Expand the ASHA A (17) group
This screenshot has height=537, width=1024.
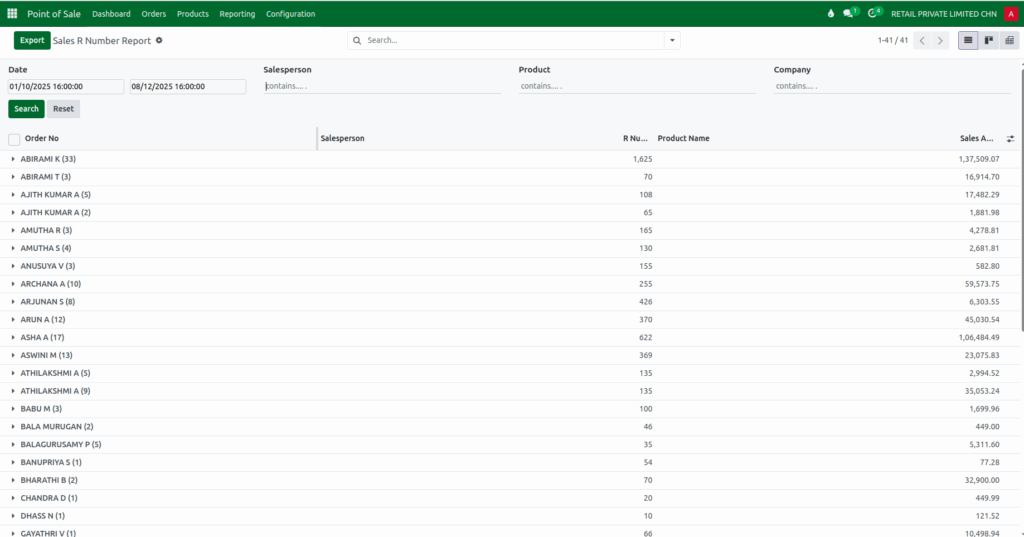coord(12,338)
